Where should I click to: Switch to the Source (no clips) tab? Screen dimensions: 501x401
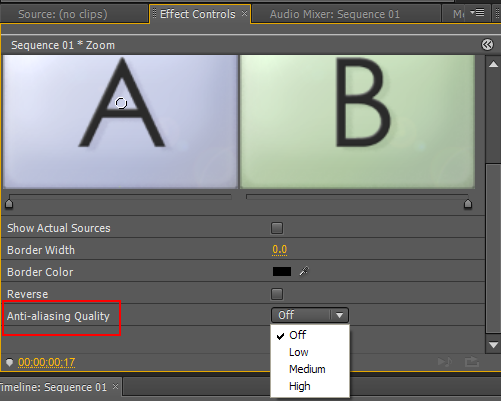click(x=63, y=14)
